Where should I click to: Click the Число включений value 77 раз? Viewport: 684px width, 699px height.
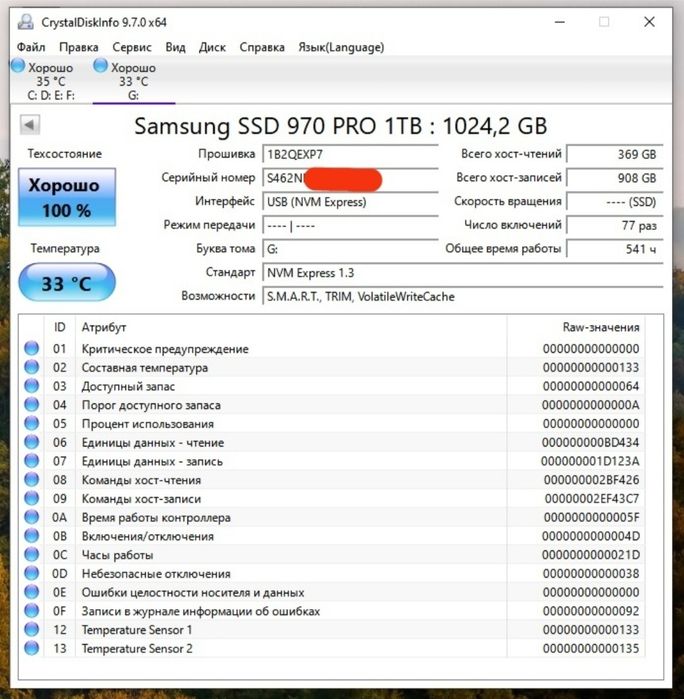coord(615,225)
